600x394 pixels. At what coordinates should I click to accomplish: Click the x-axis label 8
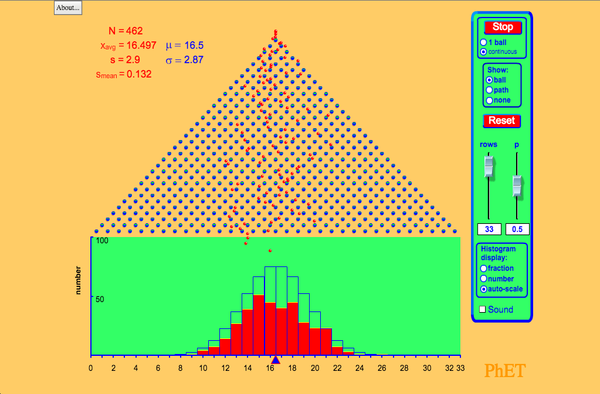pos(180,368)
